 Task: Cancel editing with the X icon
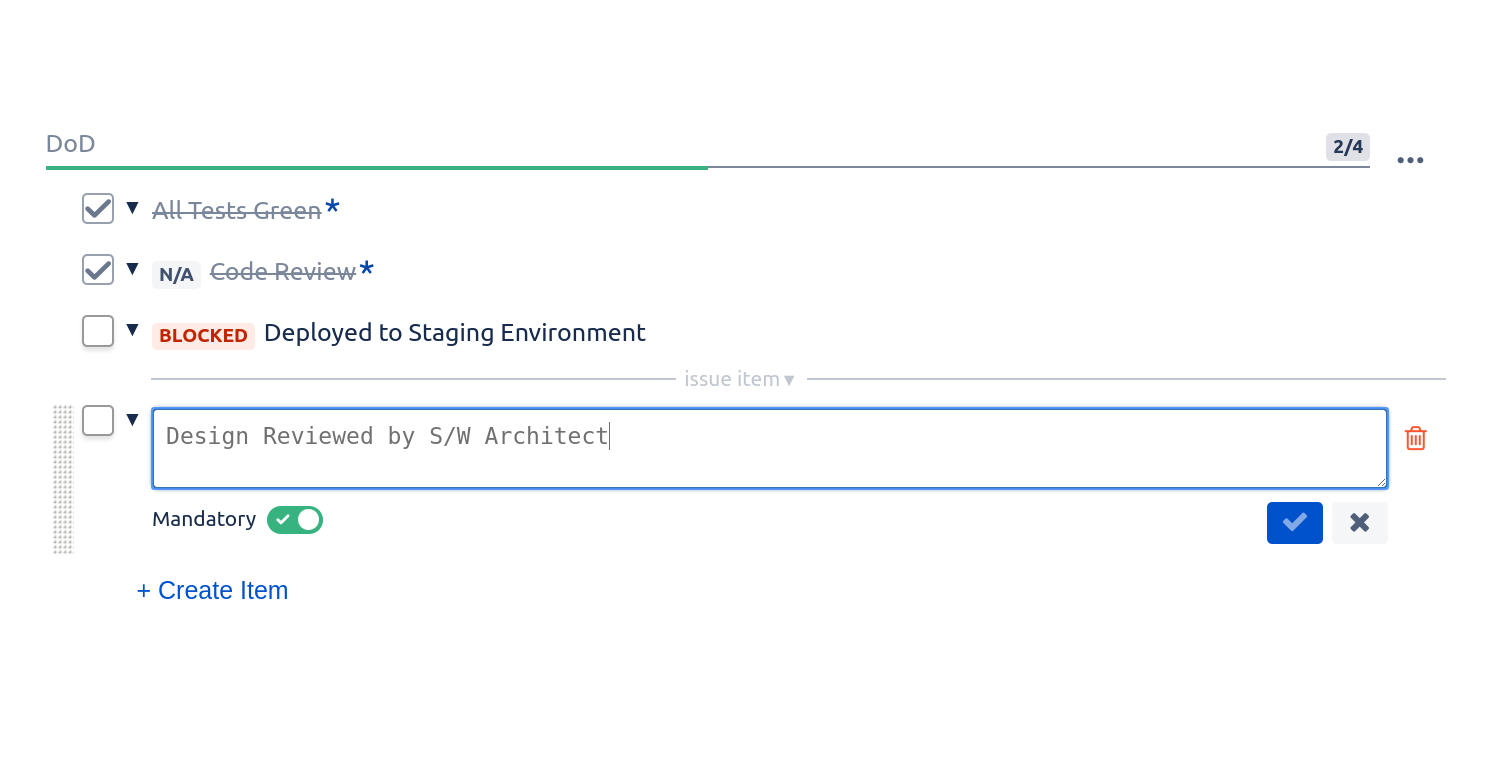point(1359,522)
